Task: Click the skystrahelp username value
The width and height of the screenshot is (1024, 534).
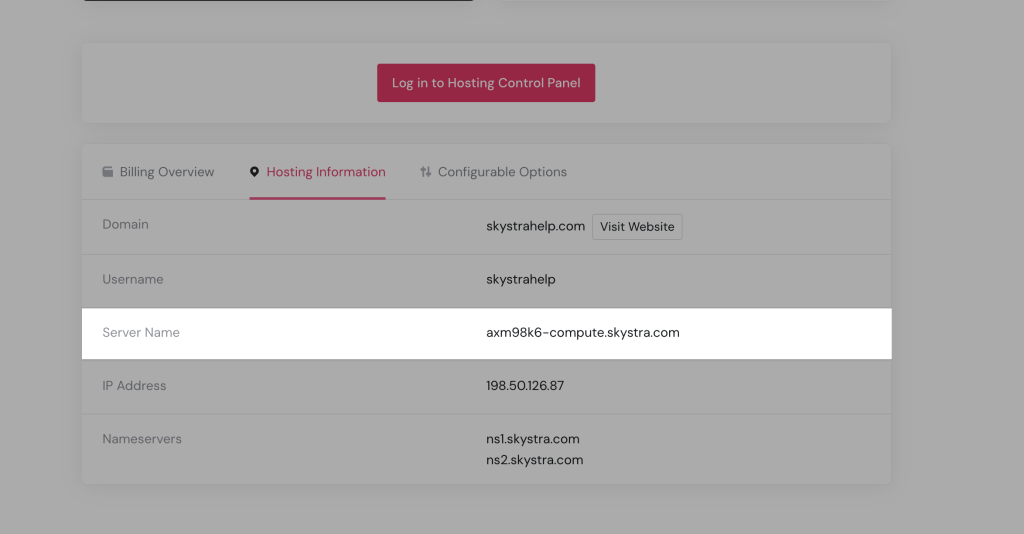Action: click(x=520, y=280)
